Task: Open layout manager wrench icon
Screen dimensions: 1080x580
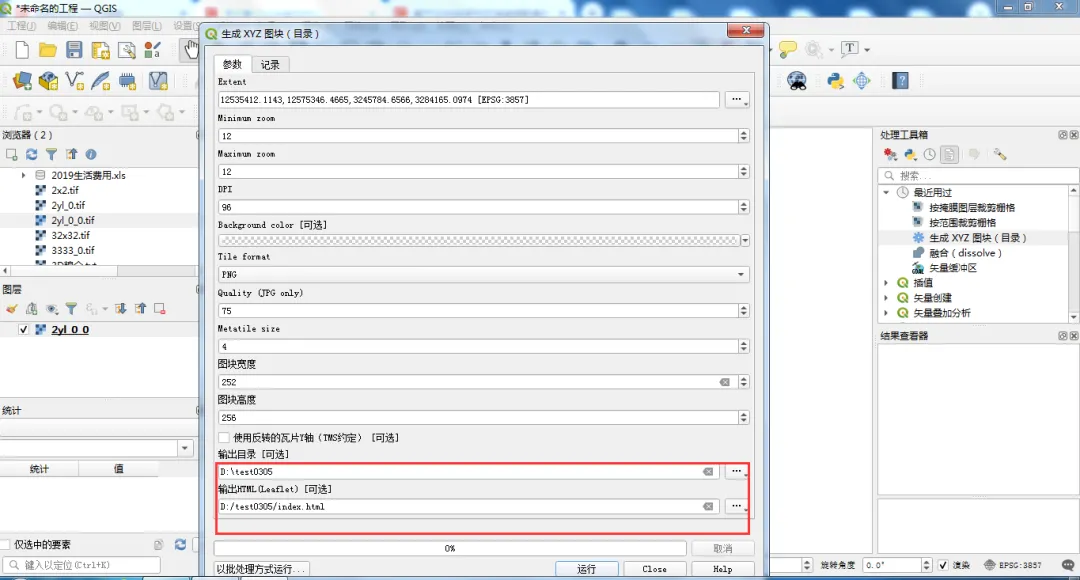Action: click(x=127, y=50)
